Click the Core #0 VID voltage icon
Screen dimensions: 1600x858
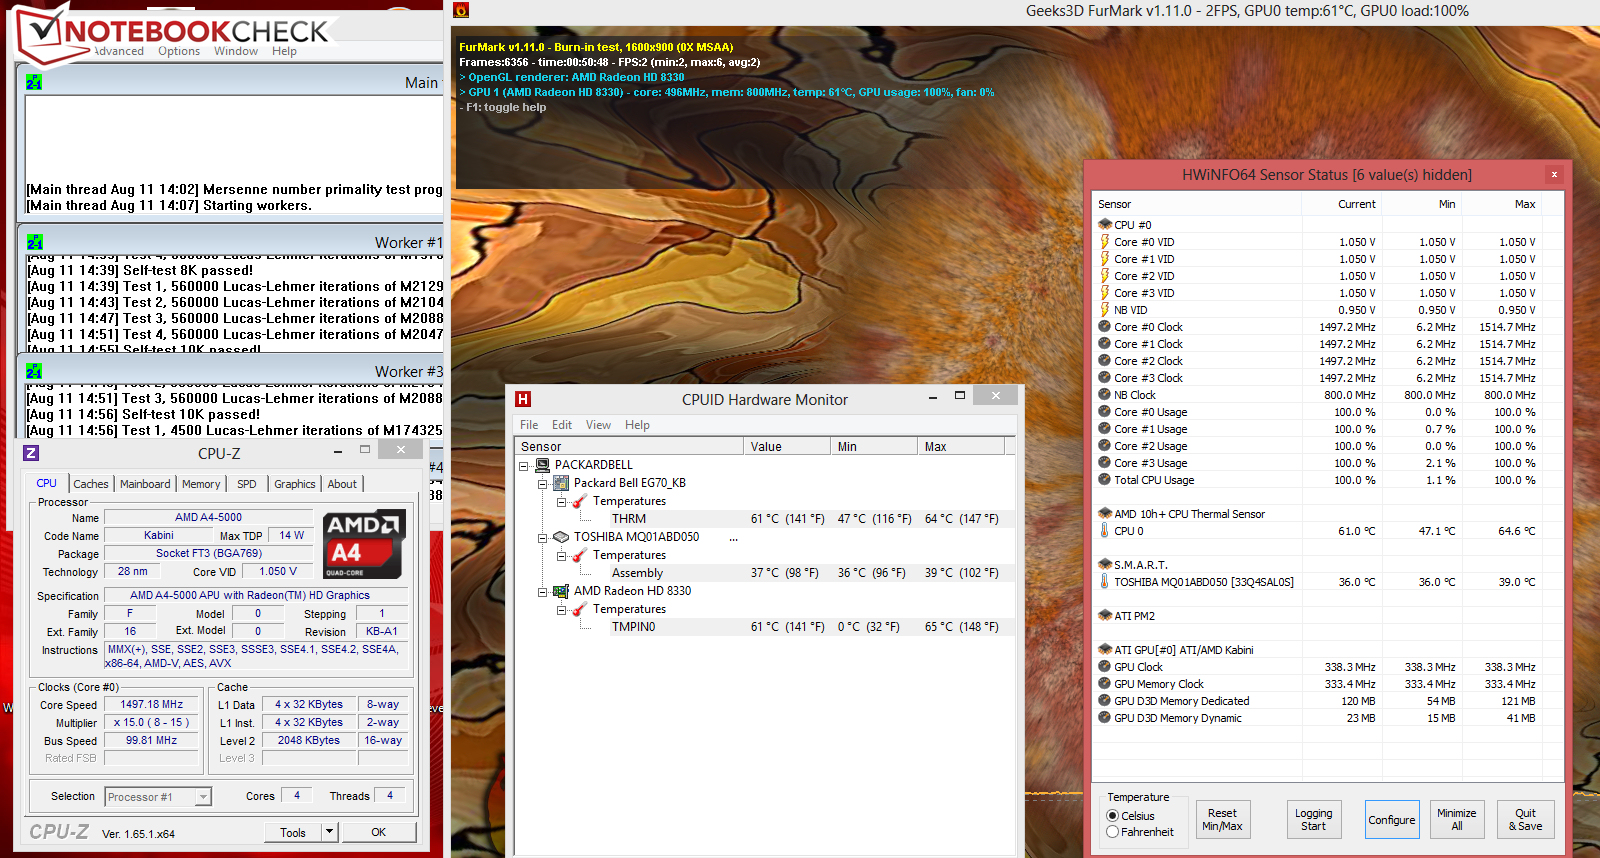[1105, 242]
